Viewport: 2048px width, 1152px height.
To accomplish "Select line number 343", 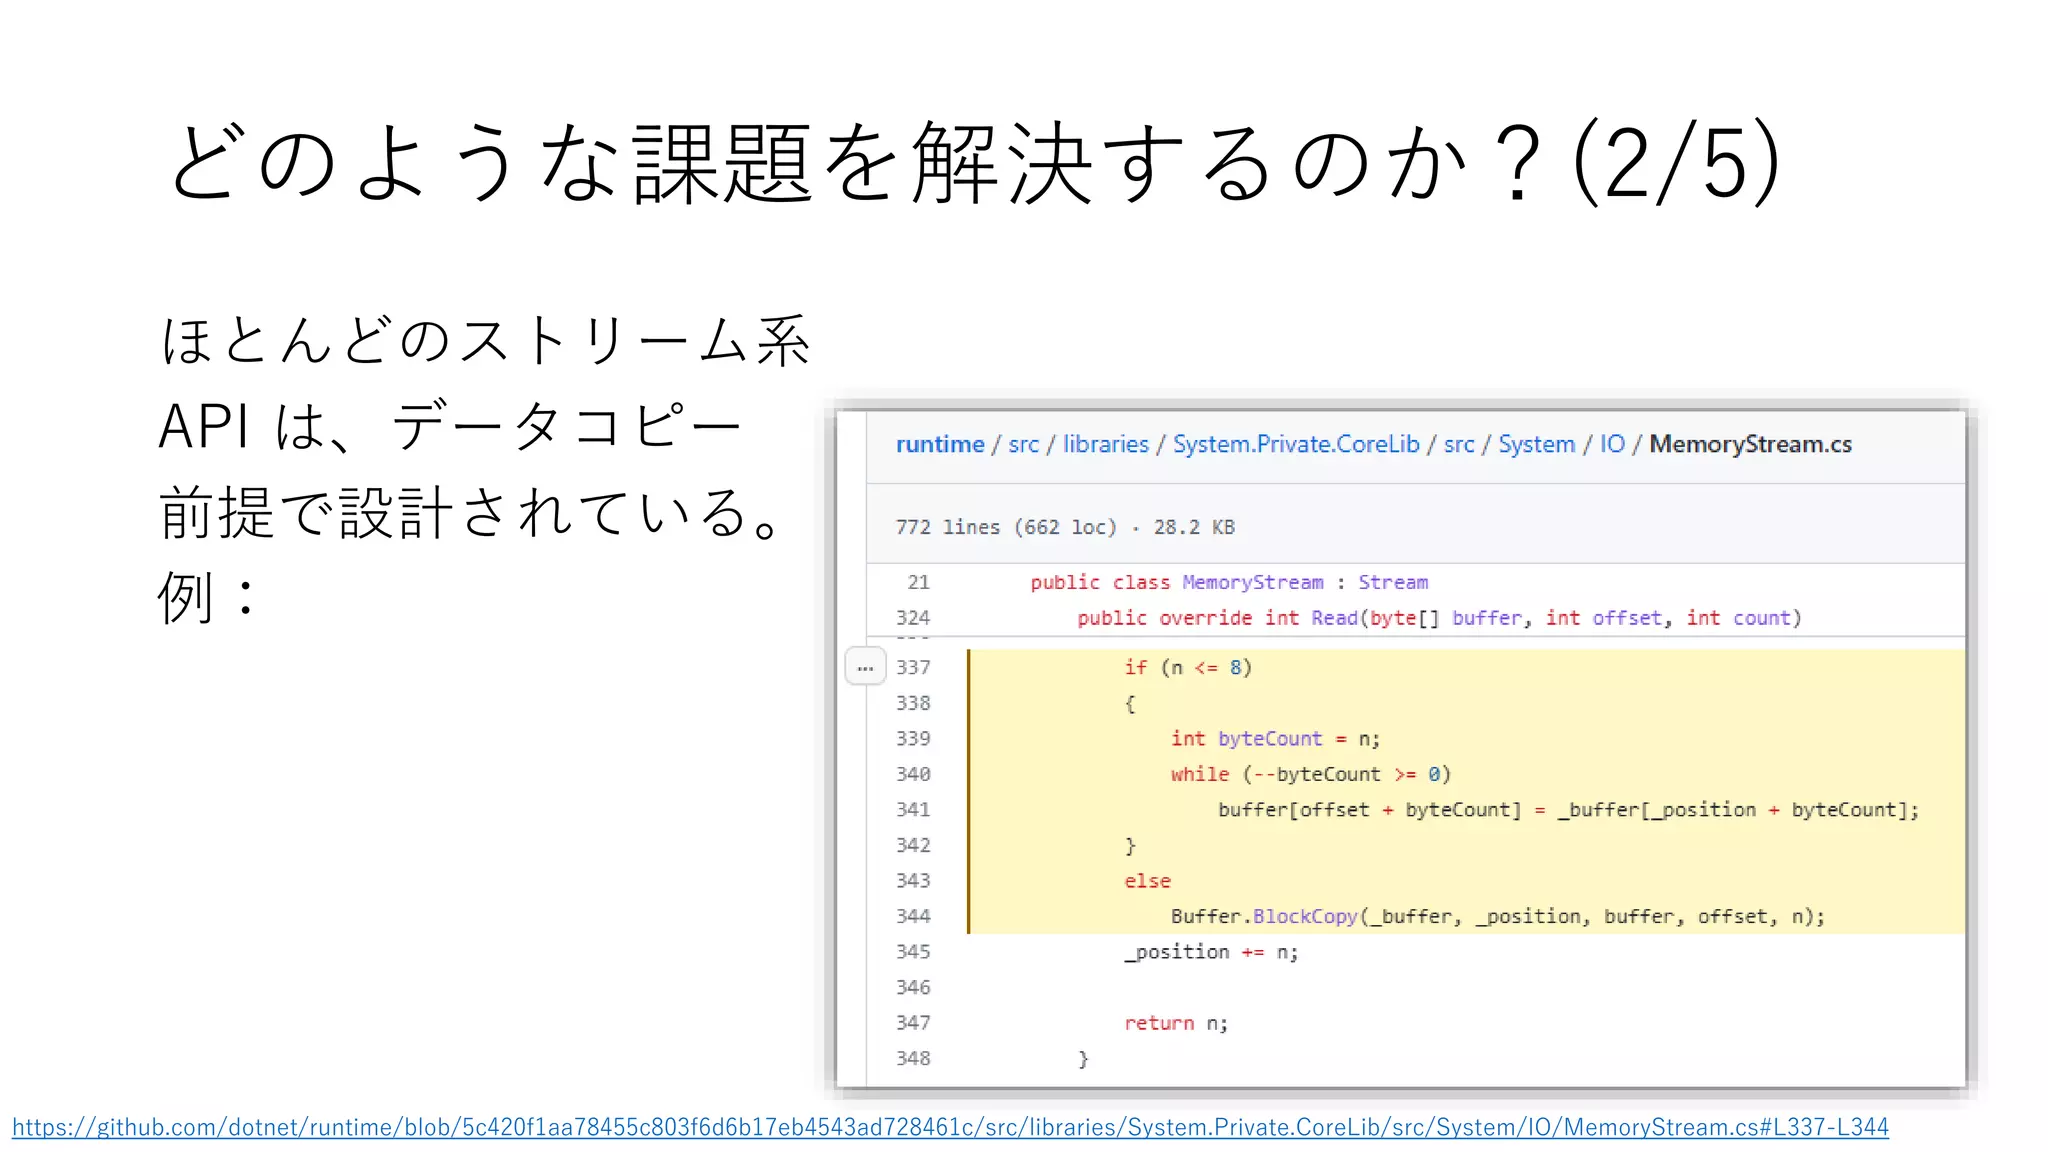I will 913,880.
